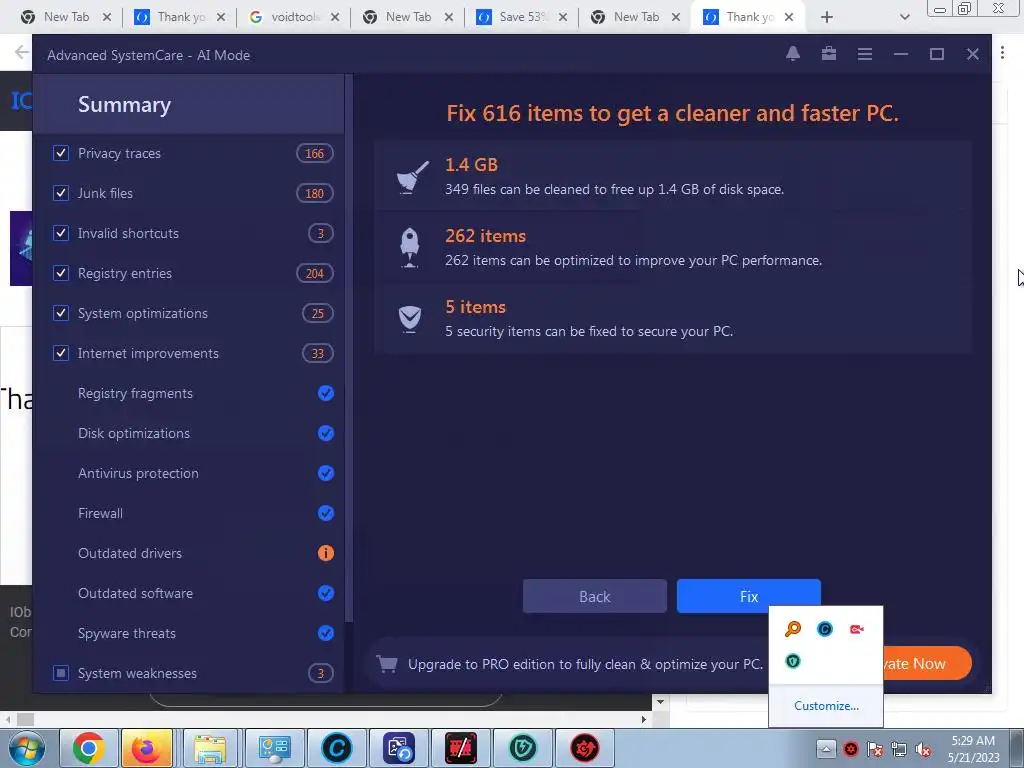Click the network tray icon
This screenshot has width=1024, height=768.
pyautogui.click(x=899, y=749)
